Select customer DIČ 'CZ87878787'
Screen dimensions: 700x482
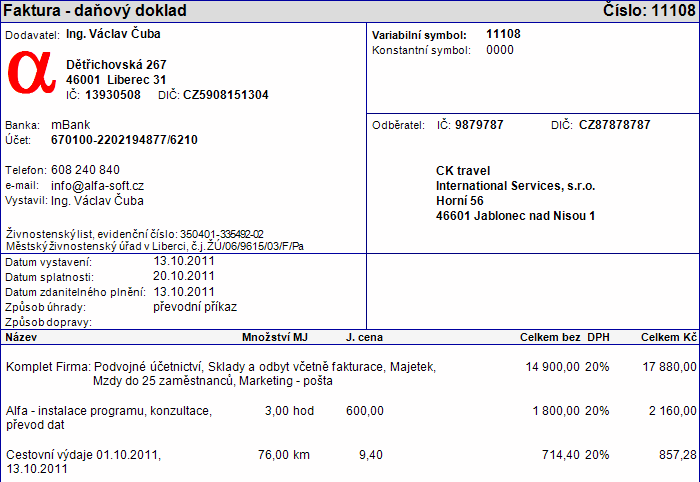click(615, 125)
